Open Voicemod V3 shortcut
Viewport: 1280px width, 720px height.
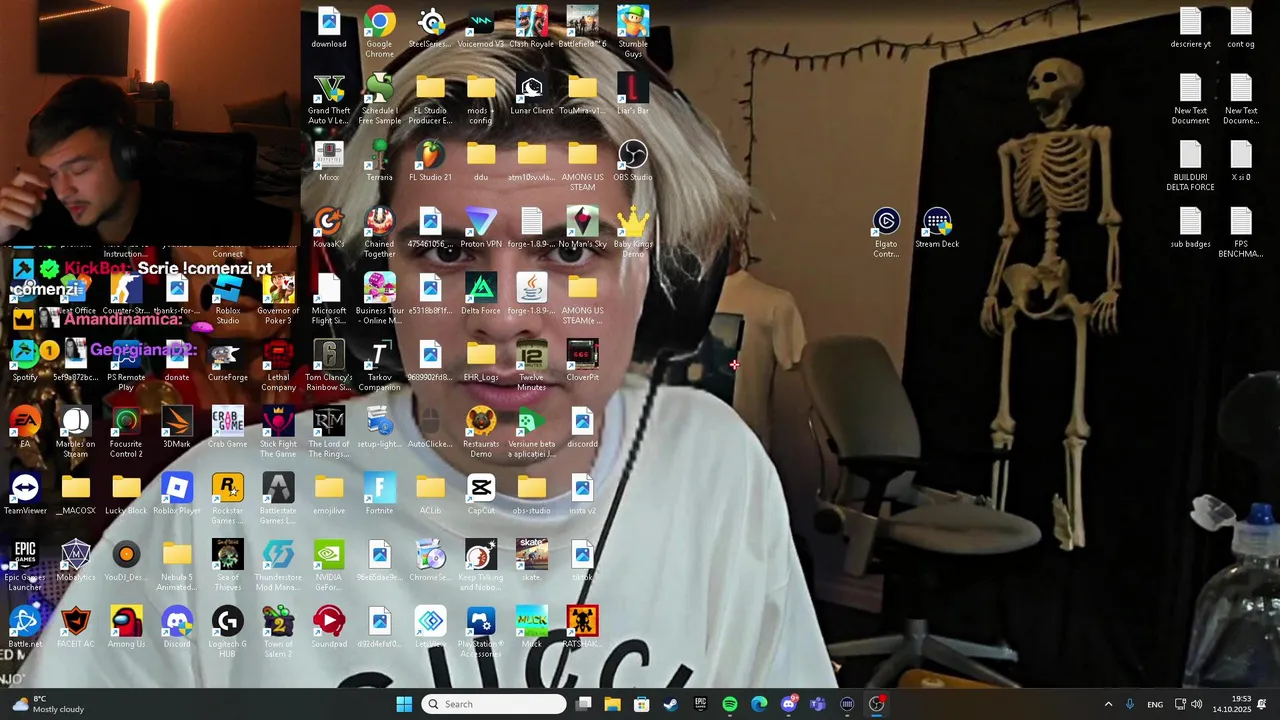pos(481,27)
